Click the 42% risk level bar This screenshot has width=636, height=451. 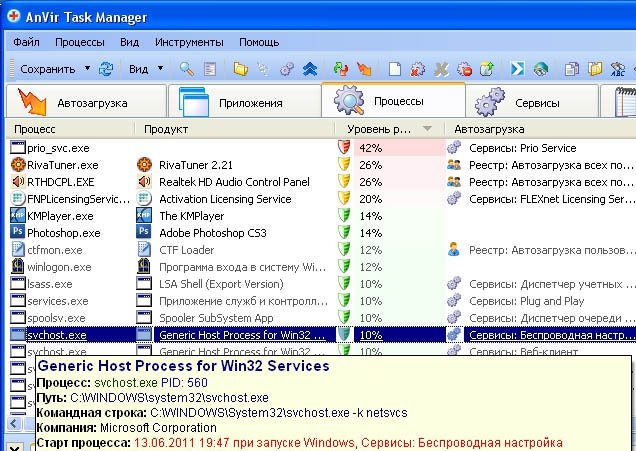tap(400, 148)
